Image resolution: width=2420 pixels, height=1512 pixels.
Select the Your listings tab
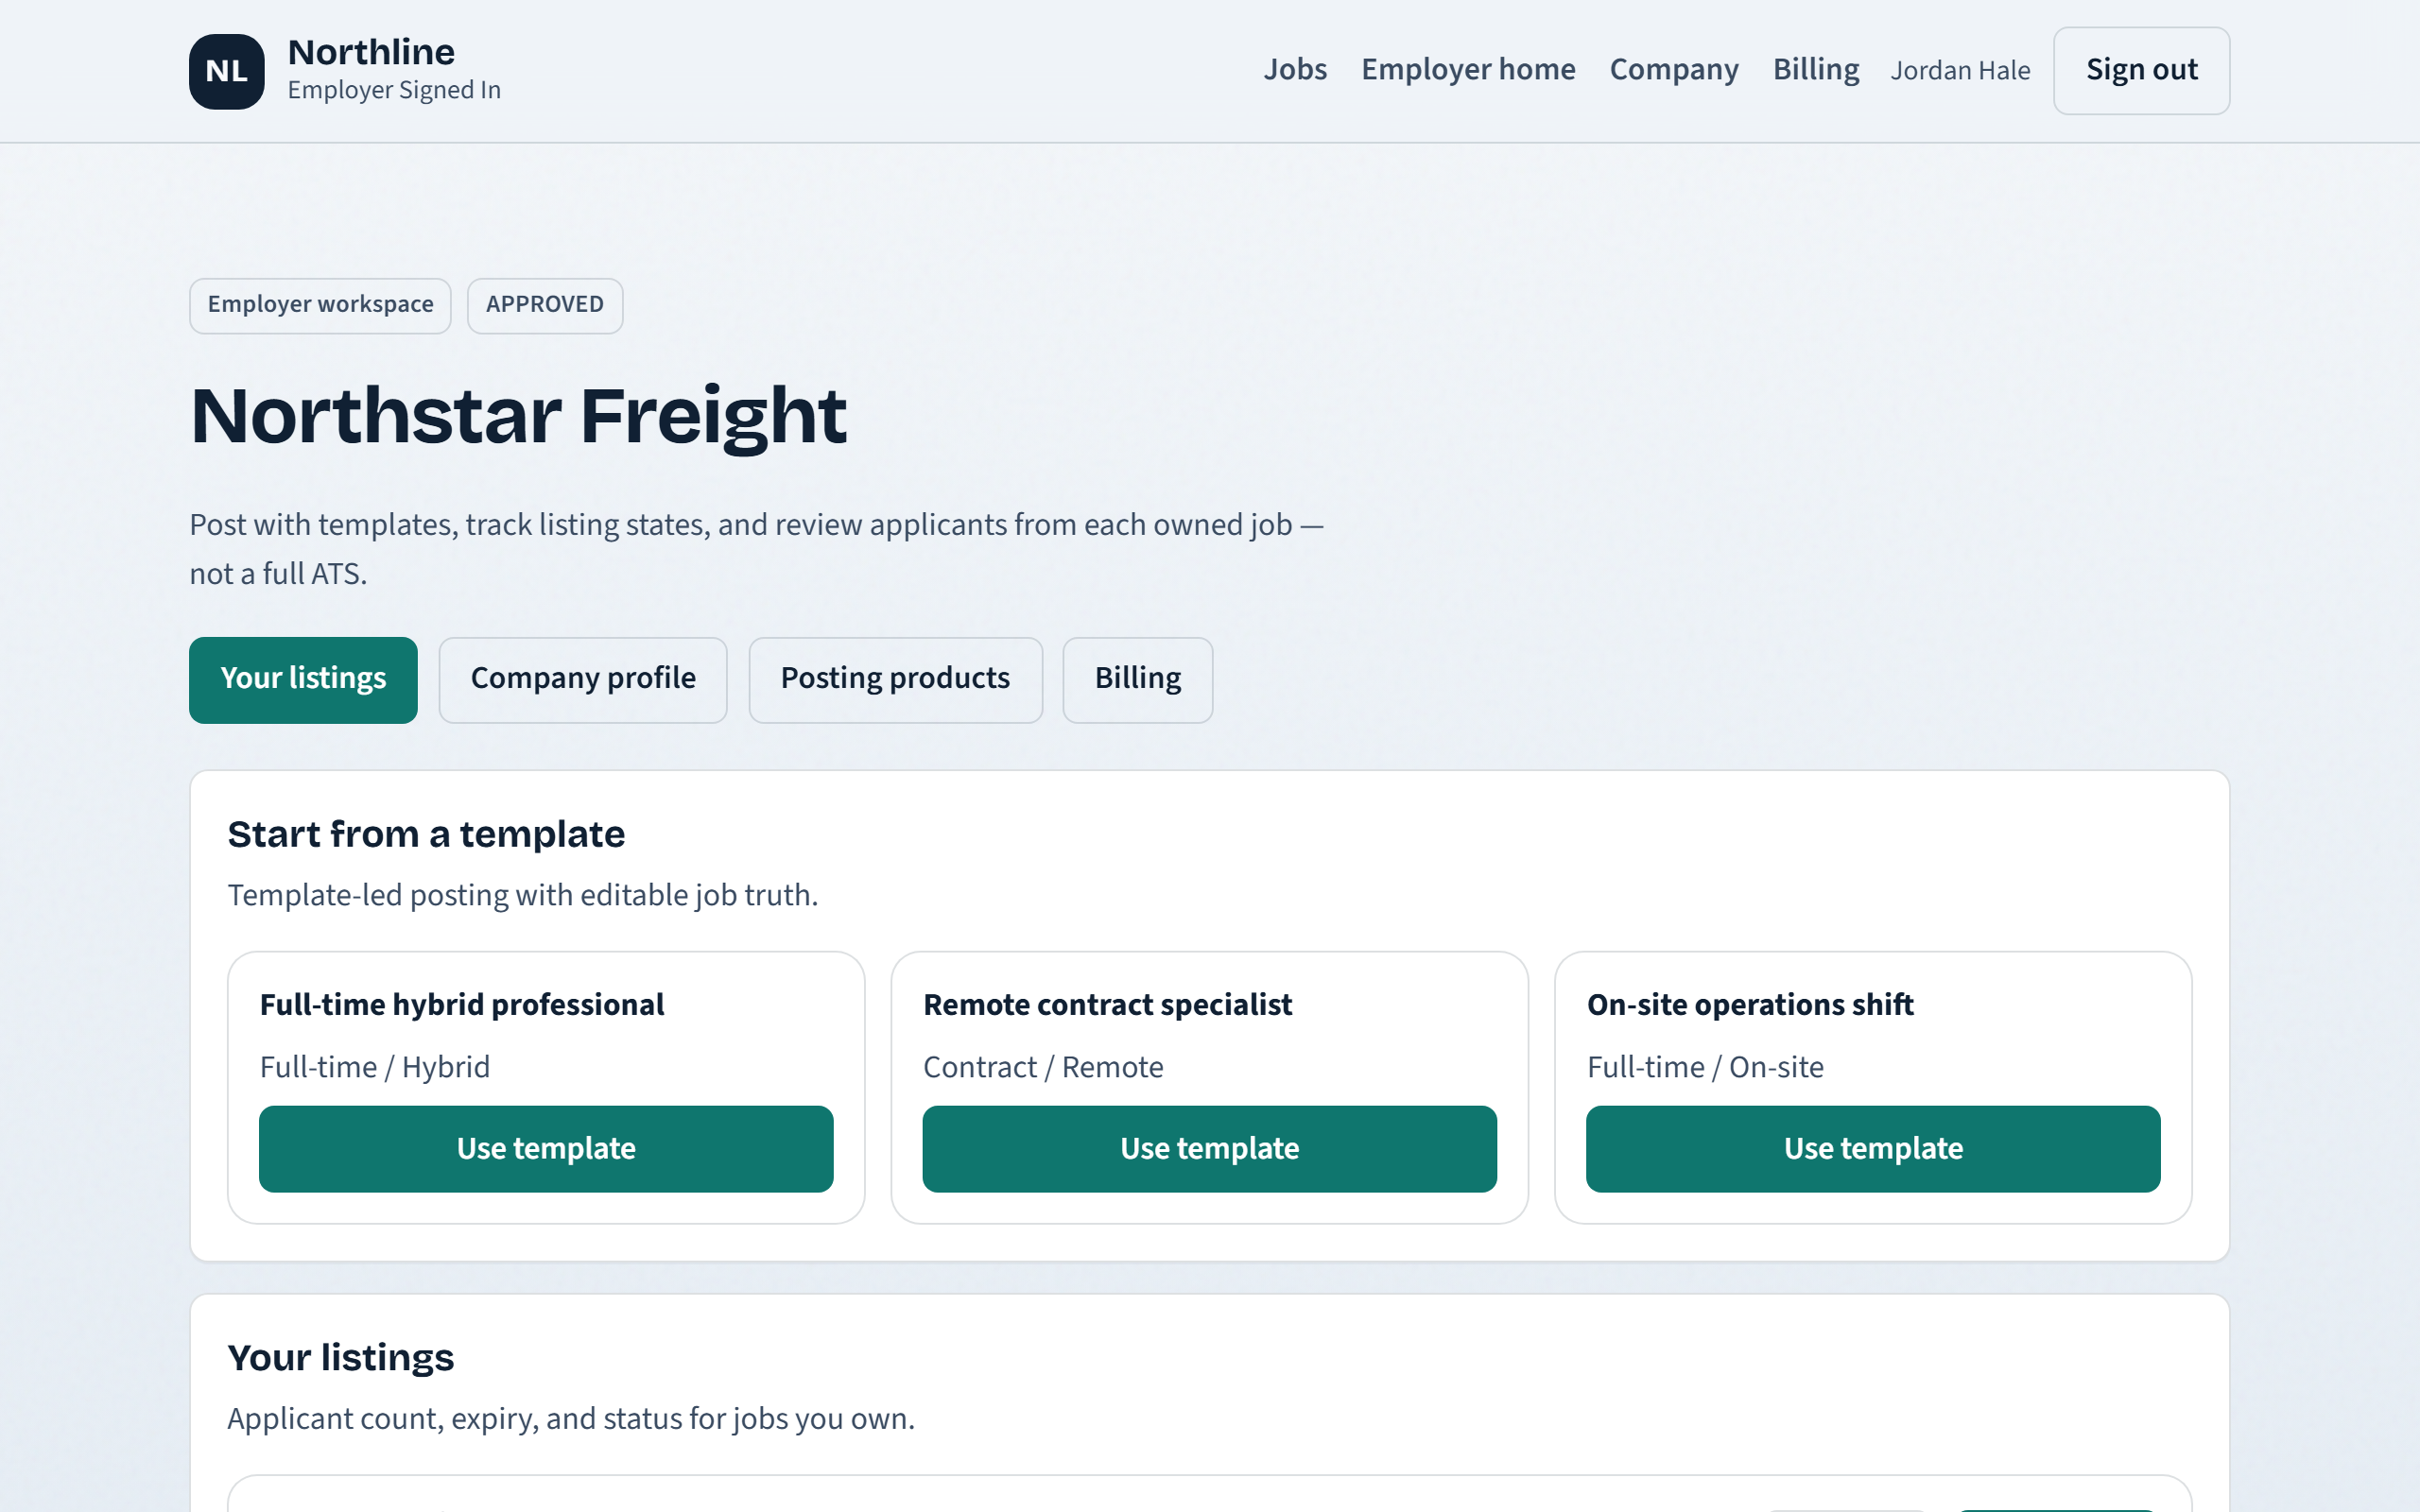tap(303, 679)
